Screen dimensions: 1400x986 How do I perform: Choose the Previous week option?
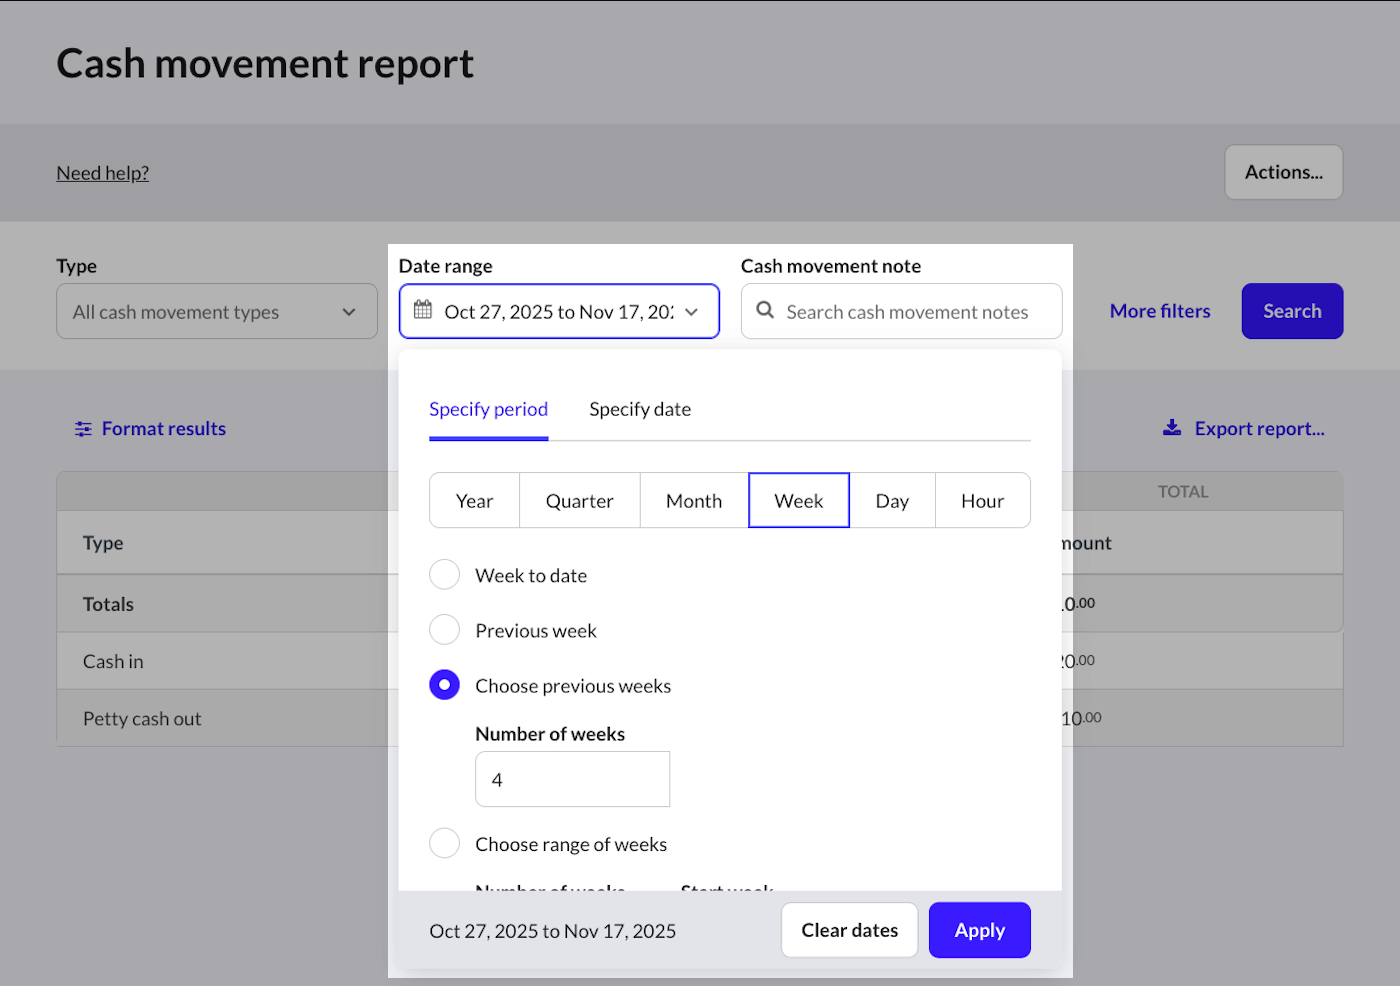pyautogui.click(x=444, y=629)
